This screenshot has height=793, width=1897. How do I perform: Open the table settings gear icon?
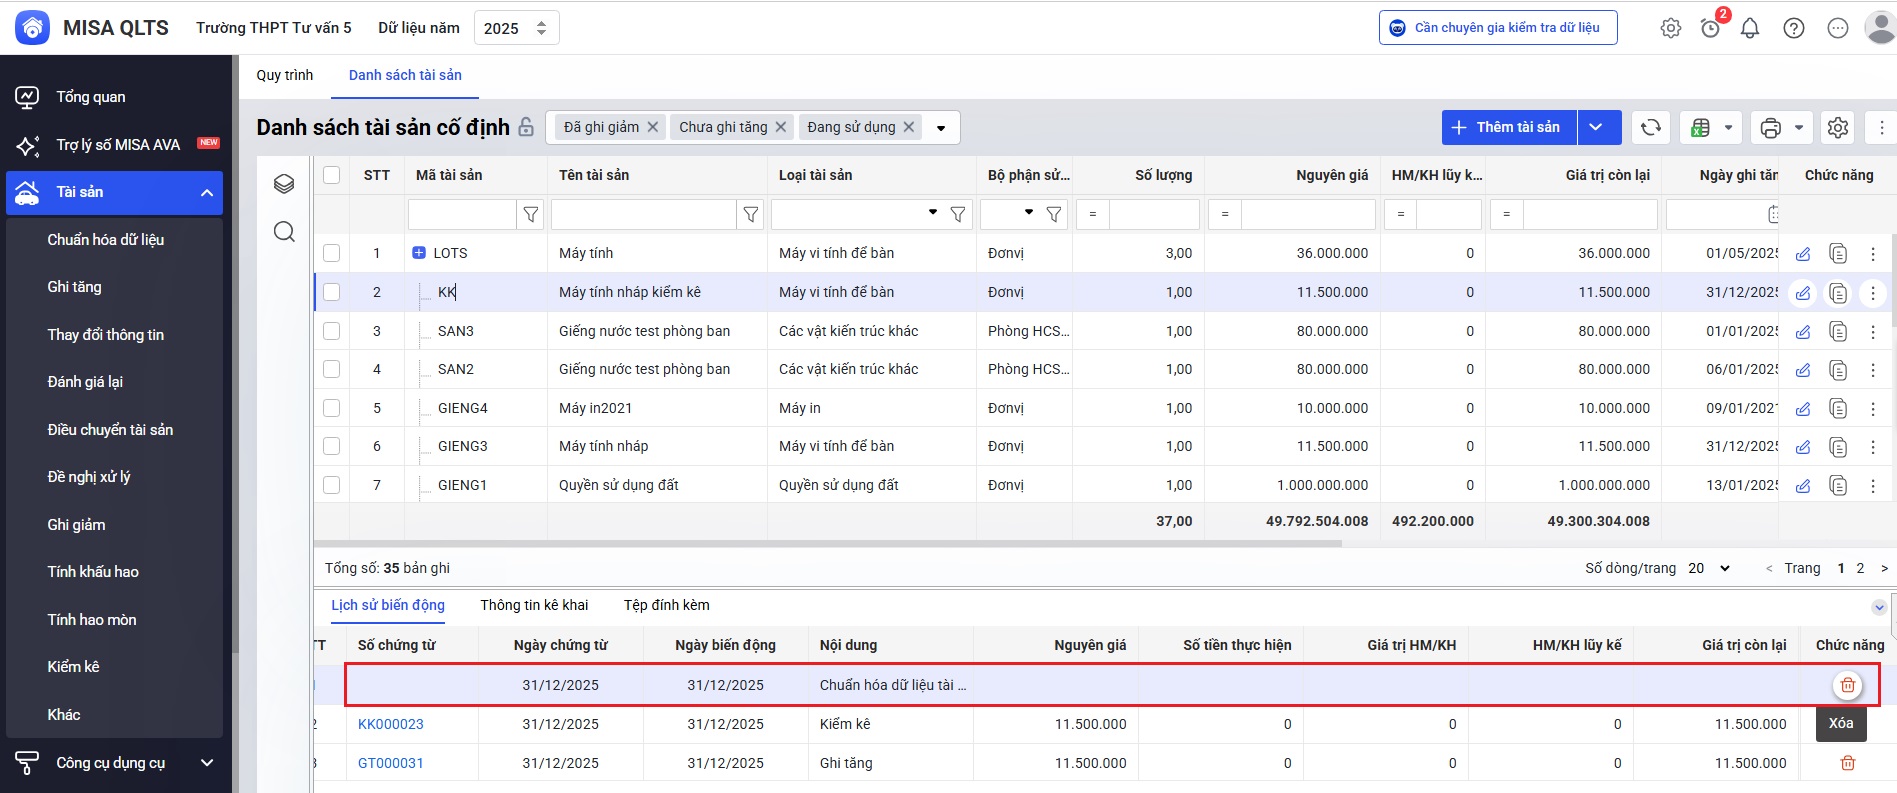tap(1838, 127)
